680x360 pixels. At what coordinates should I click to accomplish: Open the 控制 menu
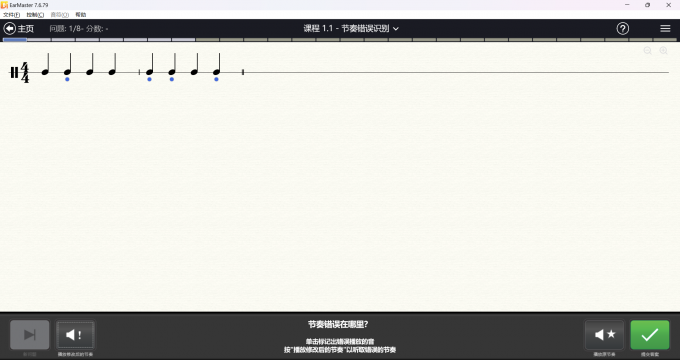[35, 15]
